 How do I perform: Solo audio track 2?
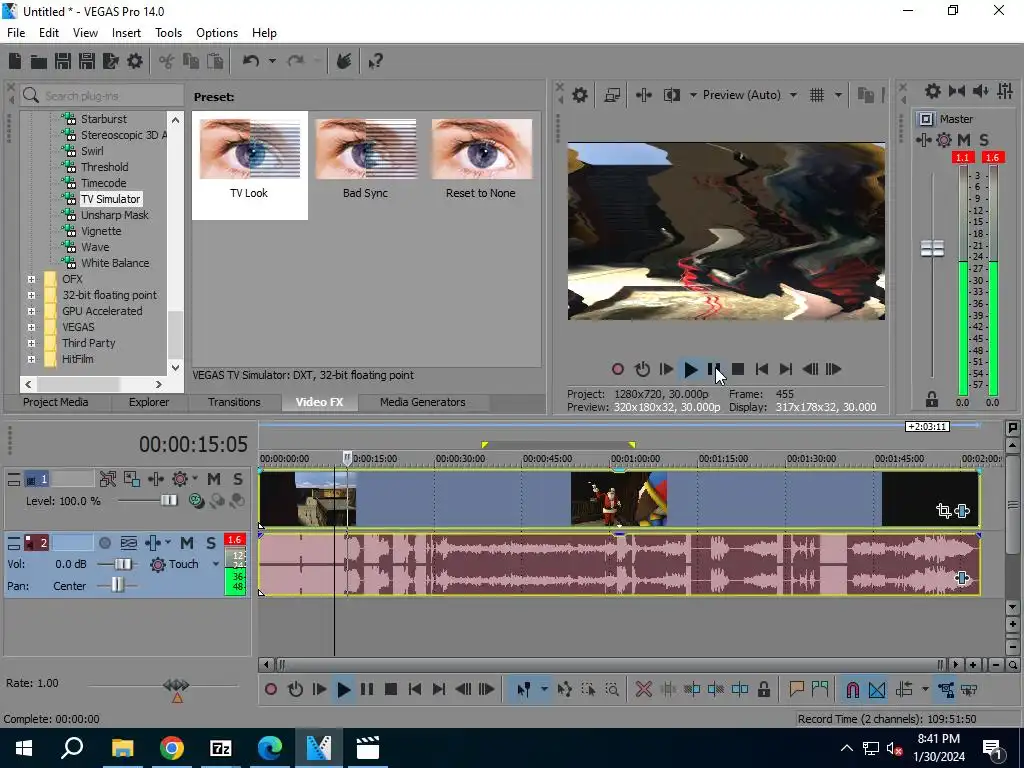211,543
